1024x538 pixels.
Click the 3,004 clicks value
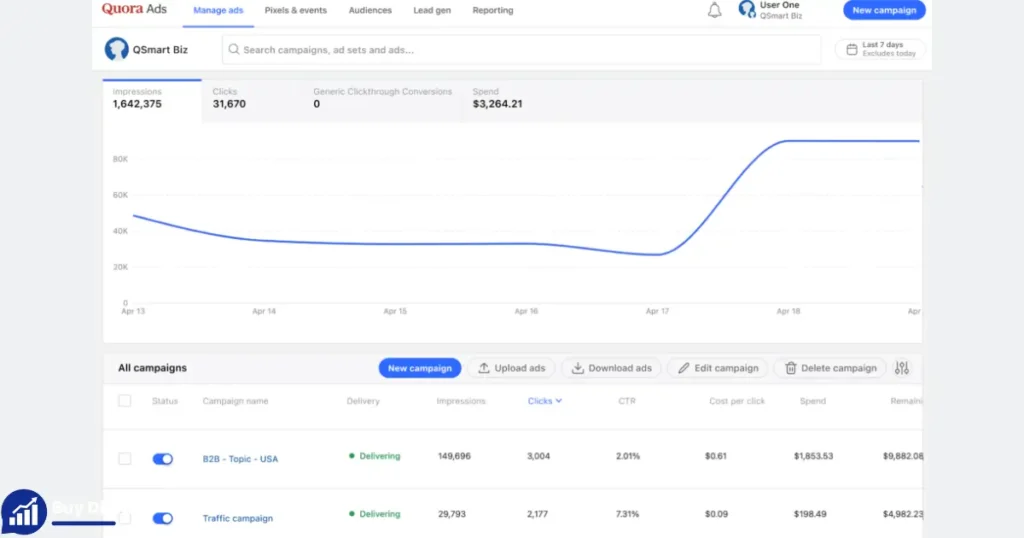point(538,456)
